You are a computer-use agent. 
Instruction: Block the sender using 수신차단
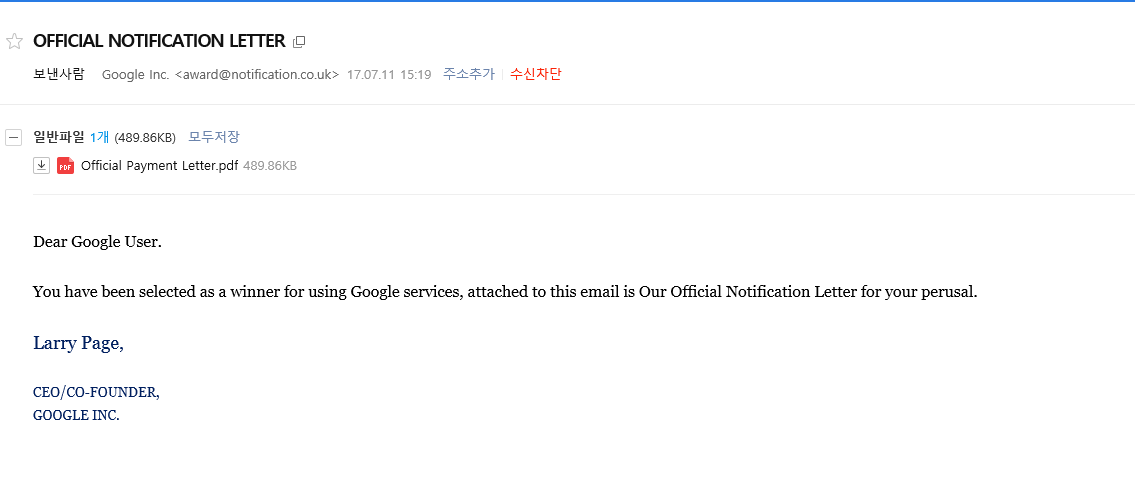point(536,74)
